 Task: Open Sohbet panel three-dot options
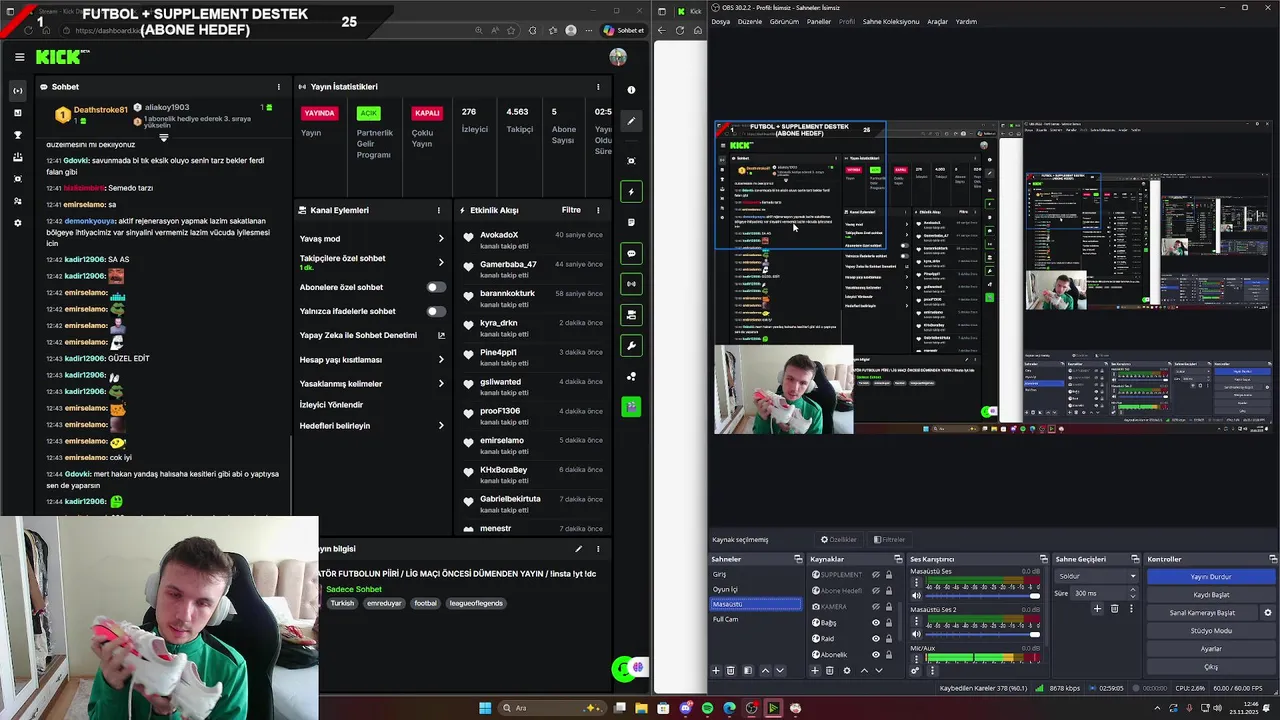pyautogui.click(x=278, y=87)
